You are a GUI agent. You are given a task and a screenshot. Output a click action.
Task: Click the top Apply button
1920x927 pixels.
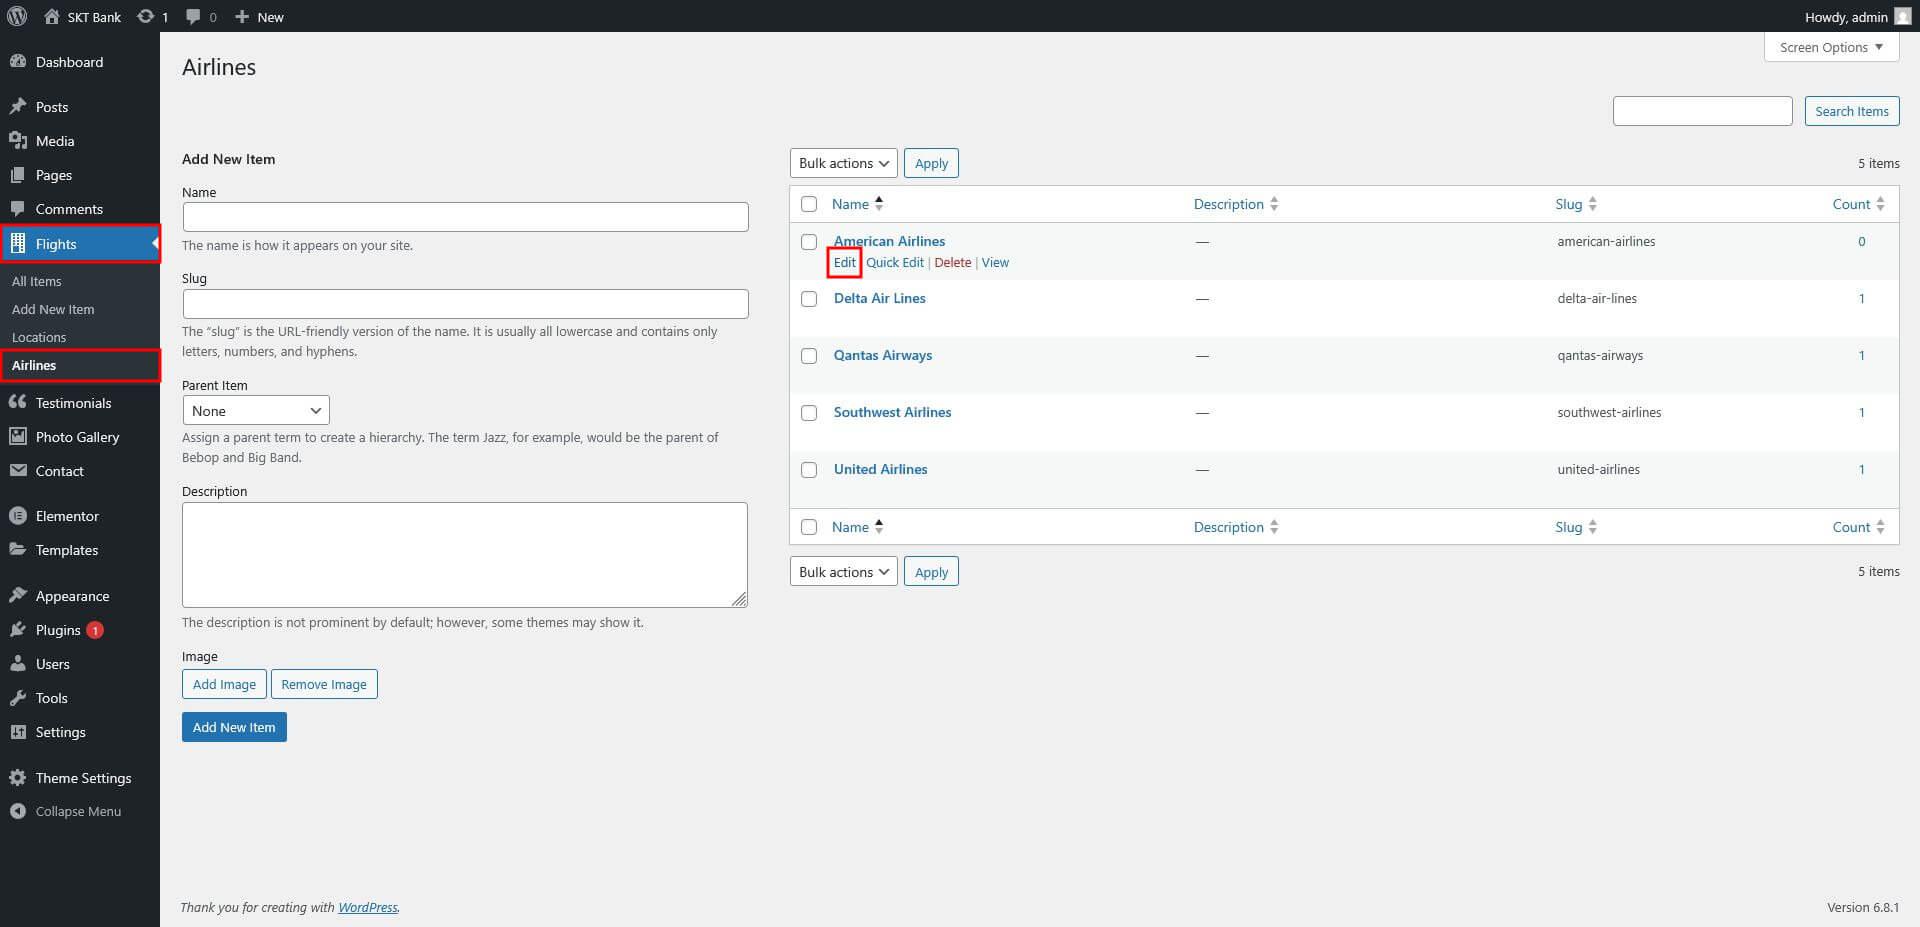931,163
